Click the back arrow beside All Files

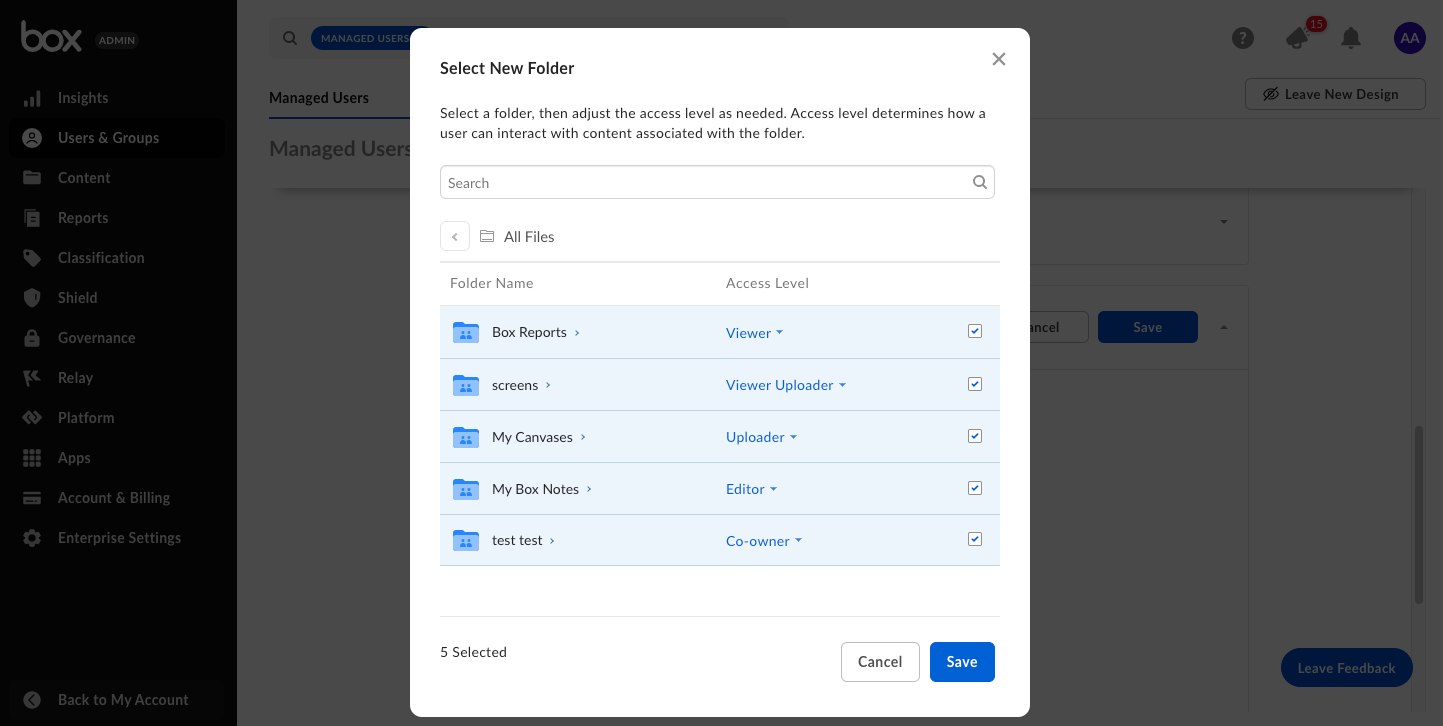tap(455, 237)
